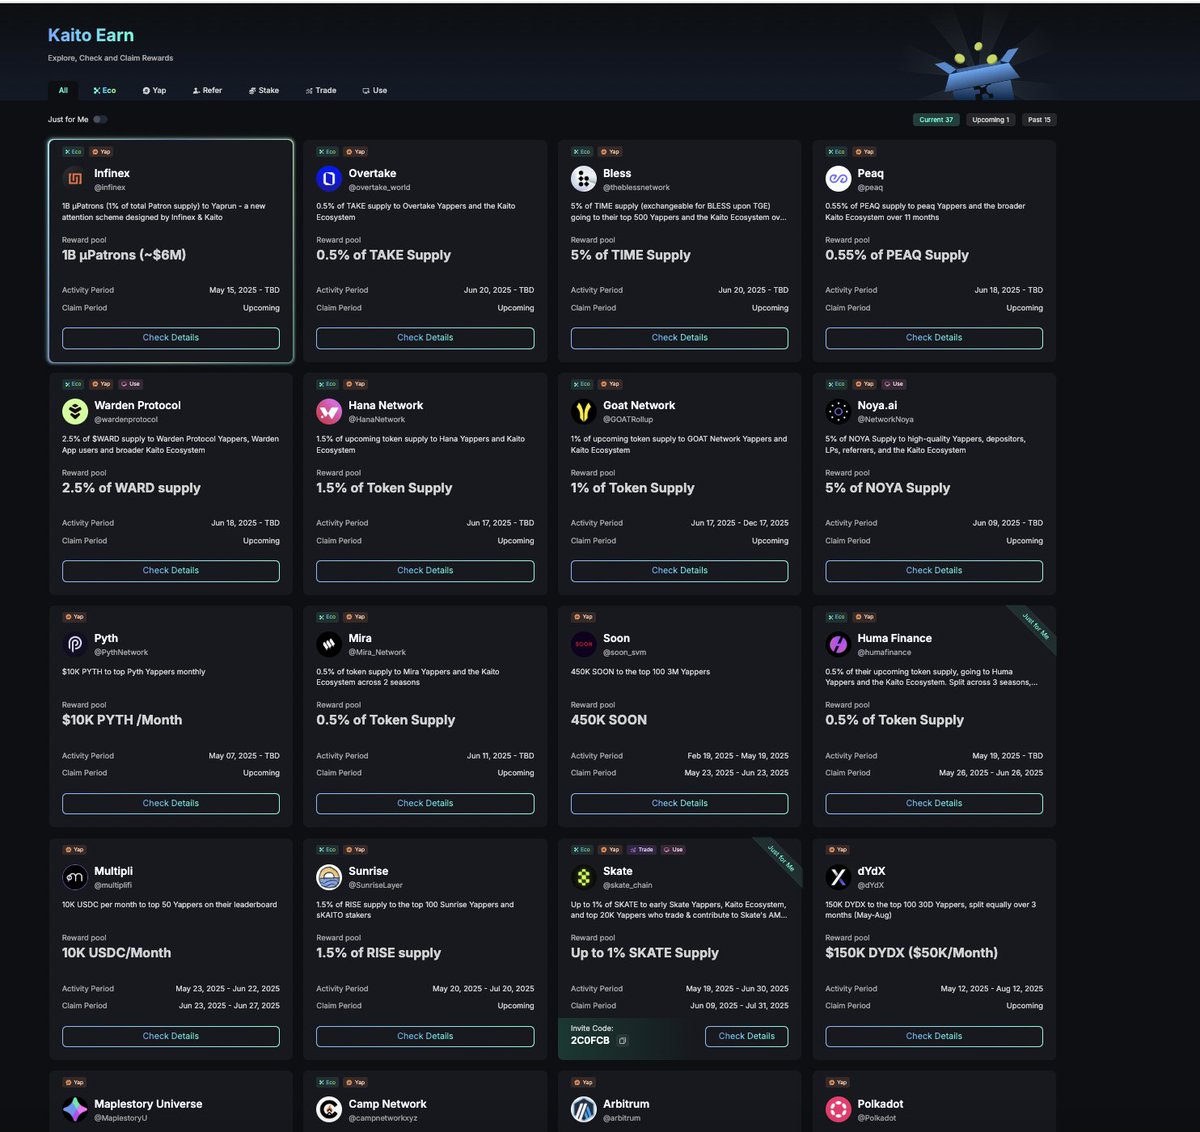1200x1132 pixels.
Task: Switch to the Refer tab
Action: coord(207,90)
